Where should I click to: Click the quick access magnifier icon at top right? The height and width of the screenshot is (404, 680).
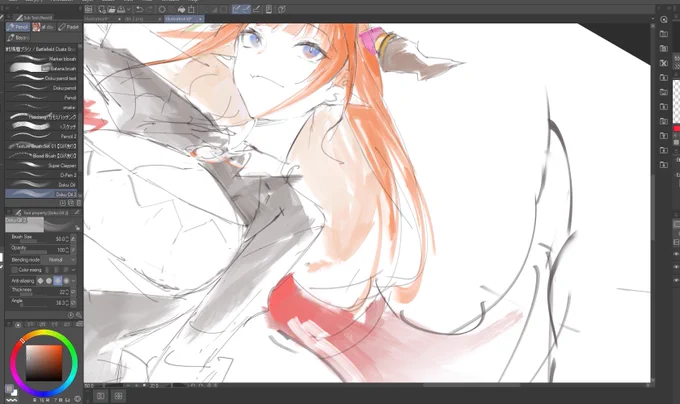[664, 20]
